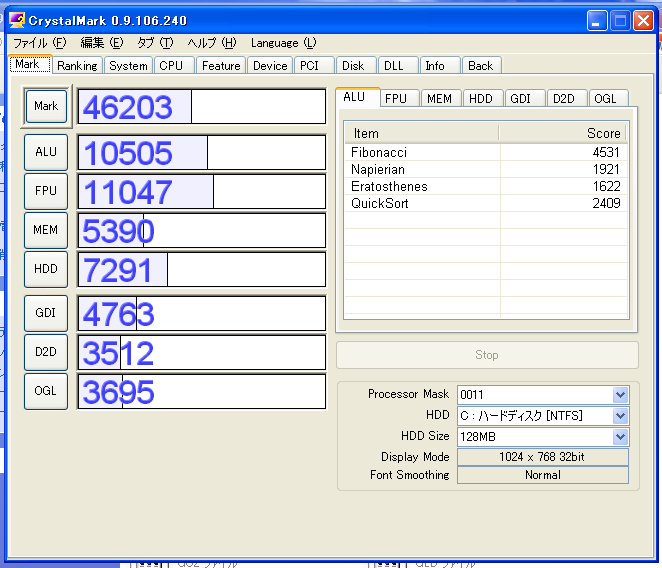
Task: Select the OGL results tab
Action: (608, 99)
